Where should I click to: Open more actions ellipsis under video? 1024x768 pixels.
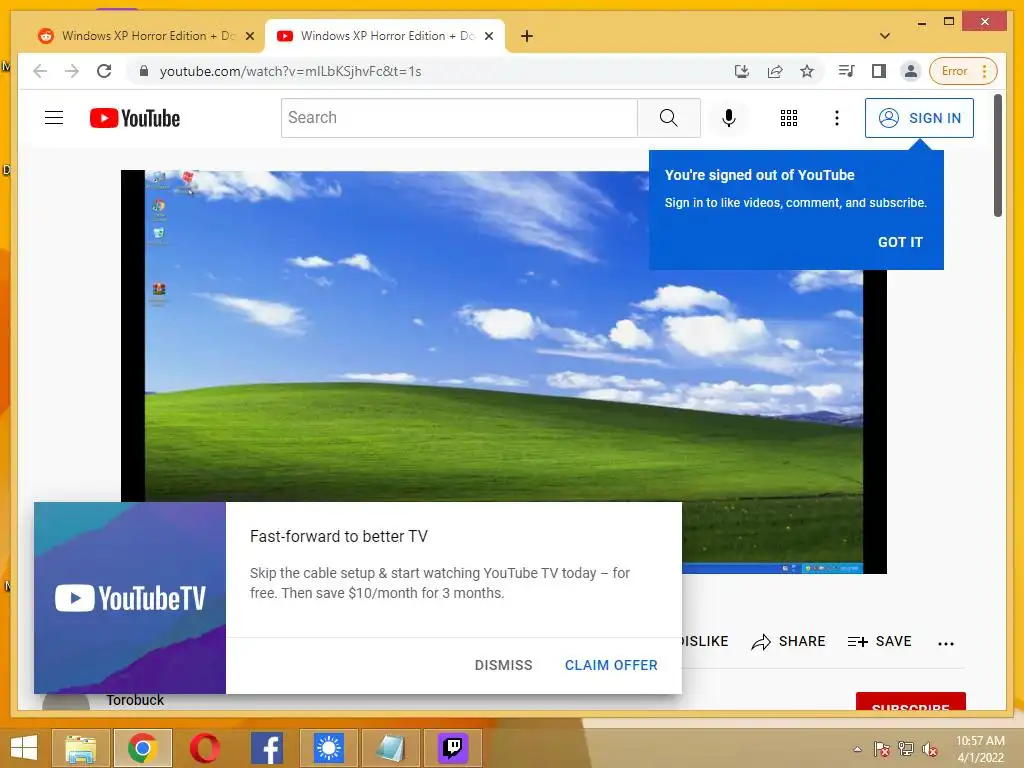point(946,643)
